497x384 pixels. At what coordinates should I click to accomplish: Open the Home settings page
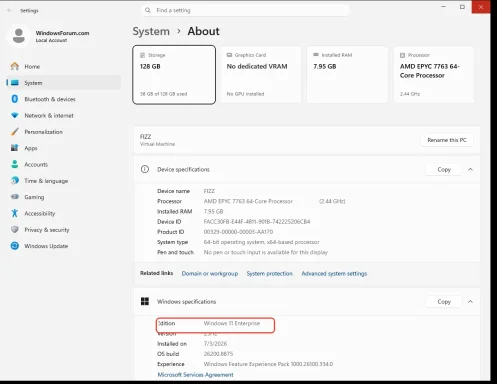click(63, 66)
